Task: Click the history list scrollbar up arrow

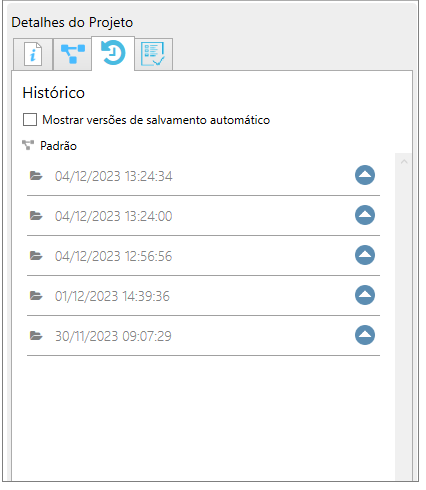Action: [404, 162]
